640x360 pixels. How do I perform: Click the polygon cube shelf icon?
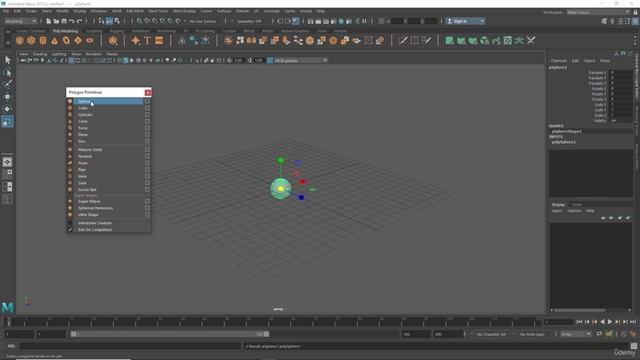click(x=31, y=40)
